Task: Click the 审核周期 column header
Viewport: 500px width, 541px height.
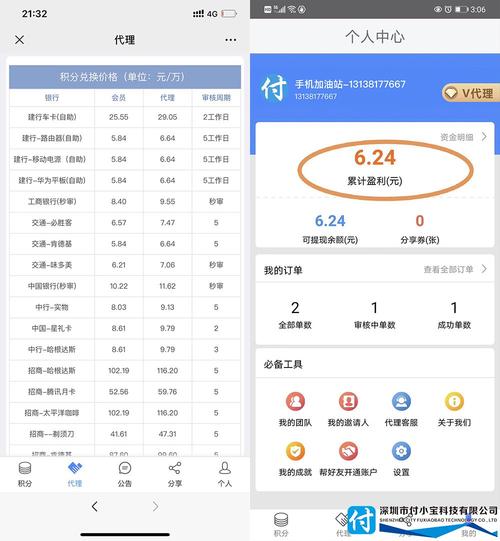Action: 216,98
